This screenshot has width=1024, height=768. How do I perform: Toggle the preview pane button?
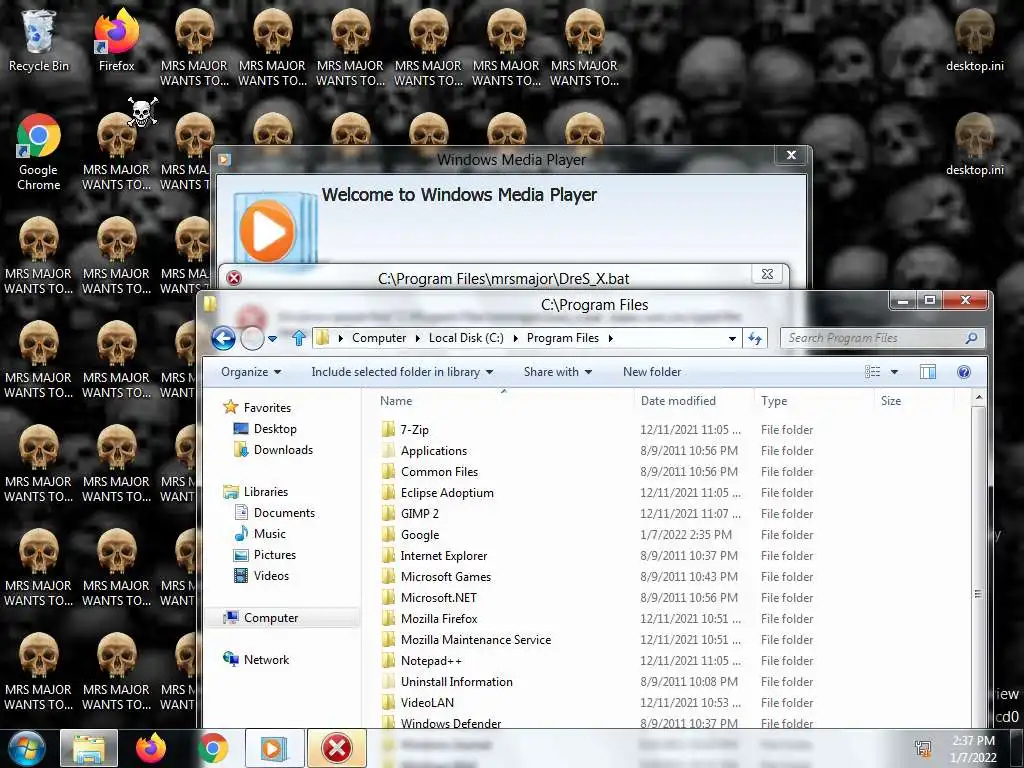coord(927,372)
